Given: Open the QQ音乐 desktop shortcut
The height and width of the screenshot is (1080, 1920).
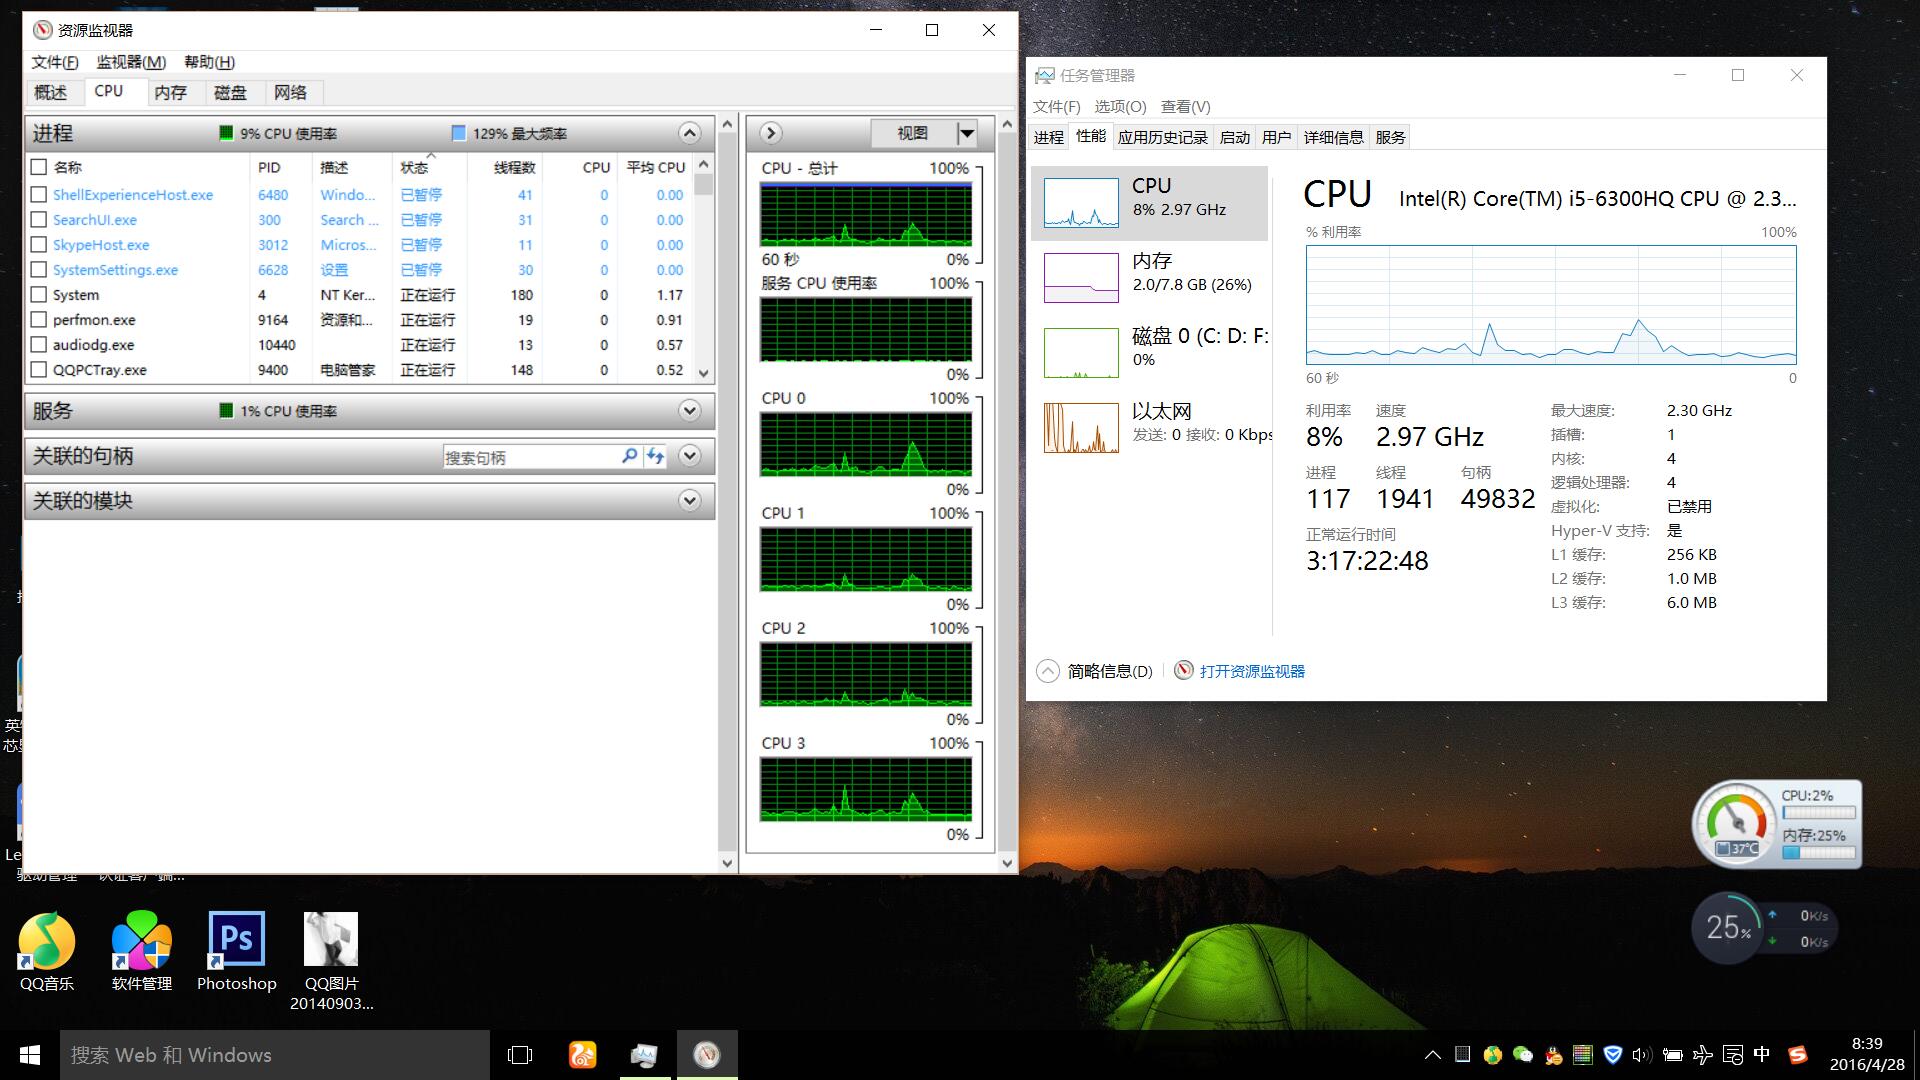Looking at the screenshot, I should (46, 941).
